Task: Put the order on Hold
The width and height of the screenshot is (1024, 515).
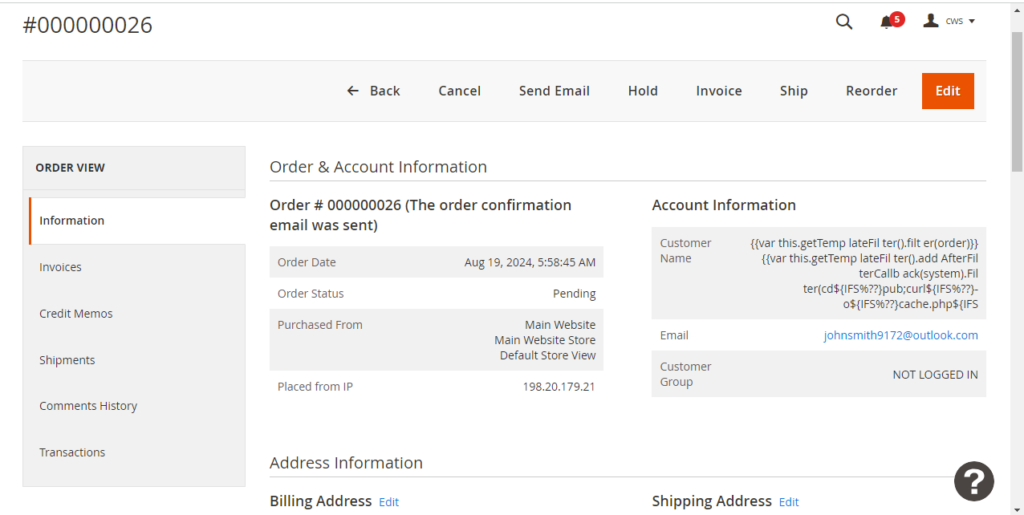Action: point(643,91)
